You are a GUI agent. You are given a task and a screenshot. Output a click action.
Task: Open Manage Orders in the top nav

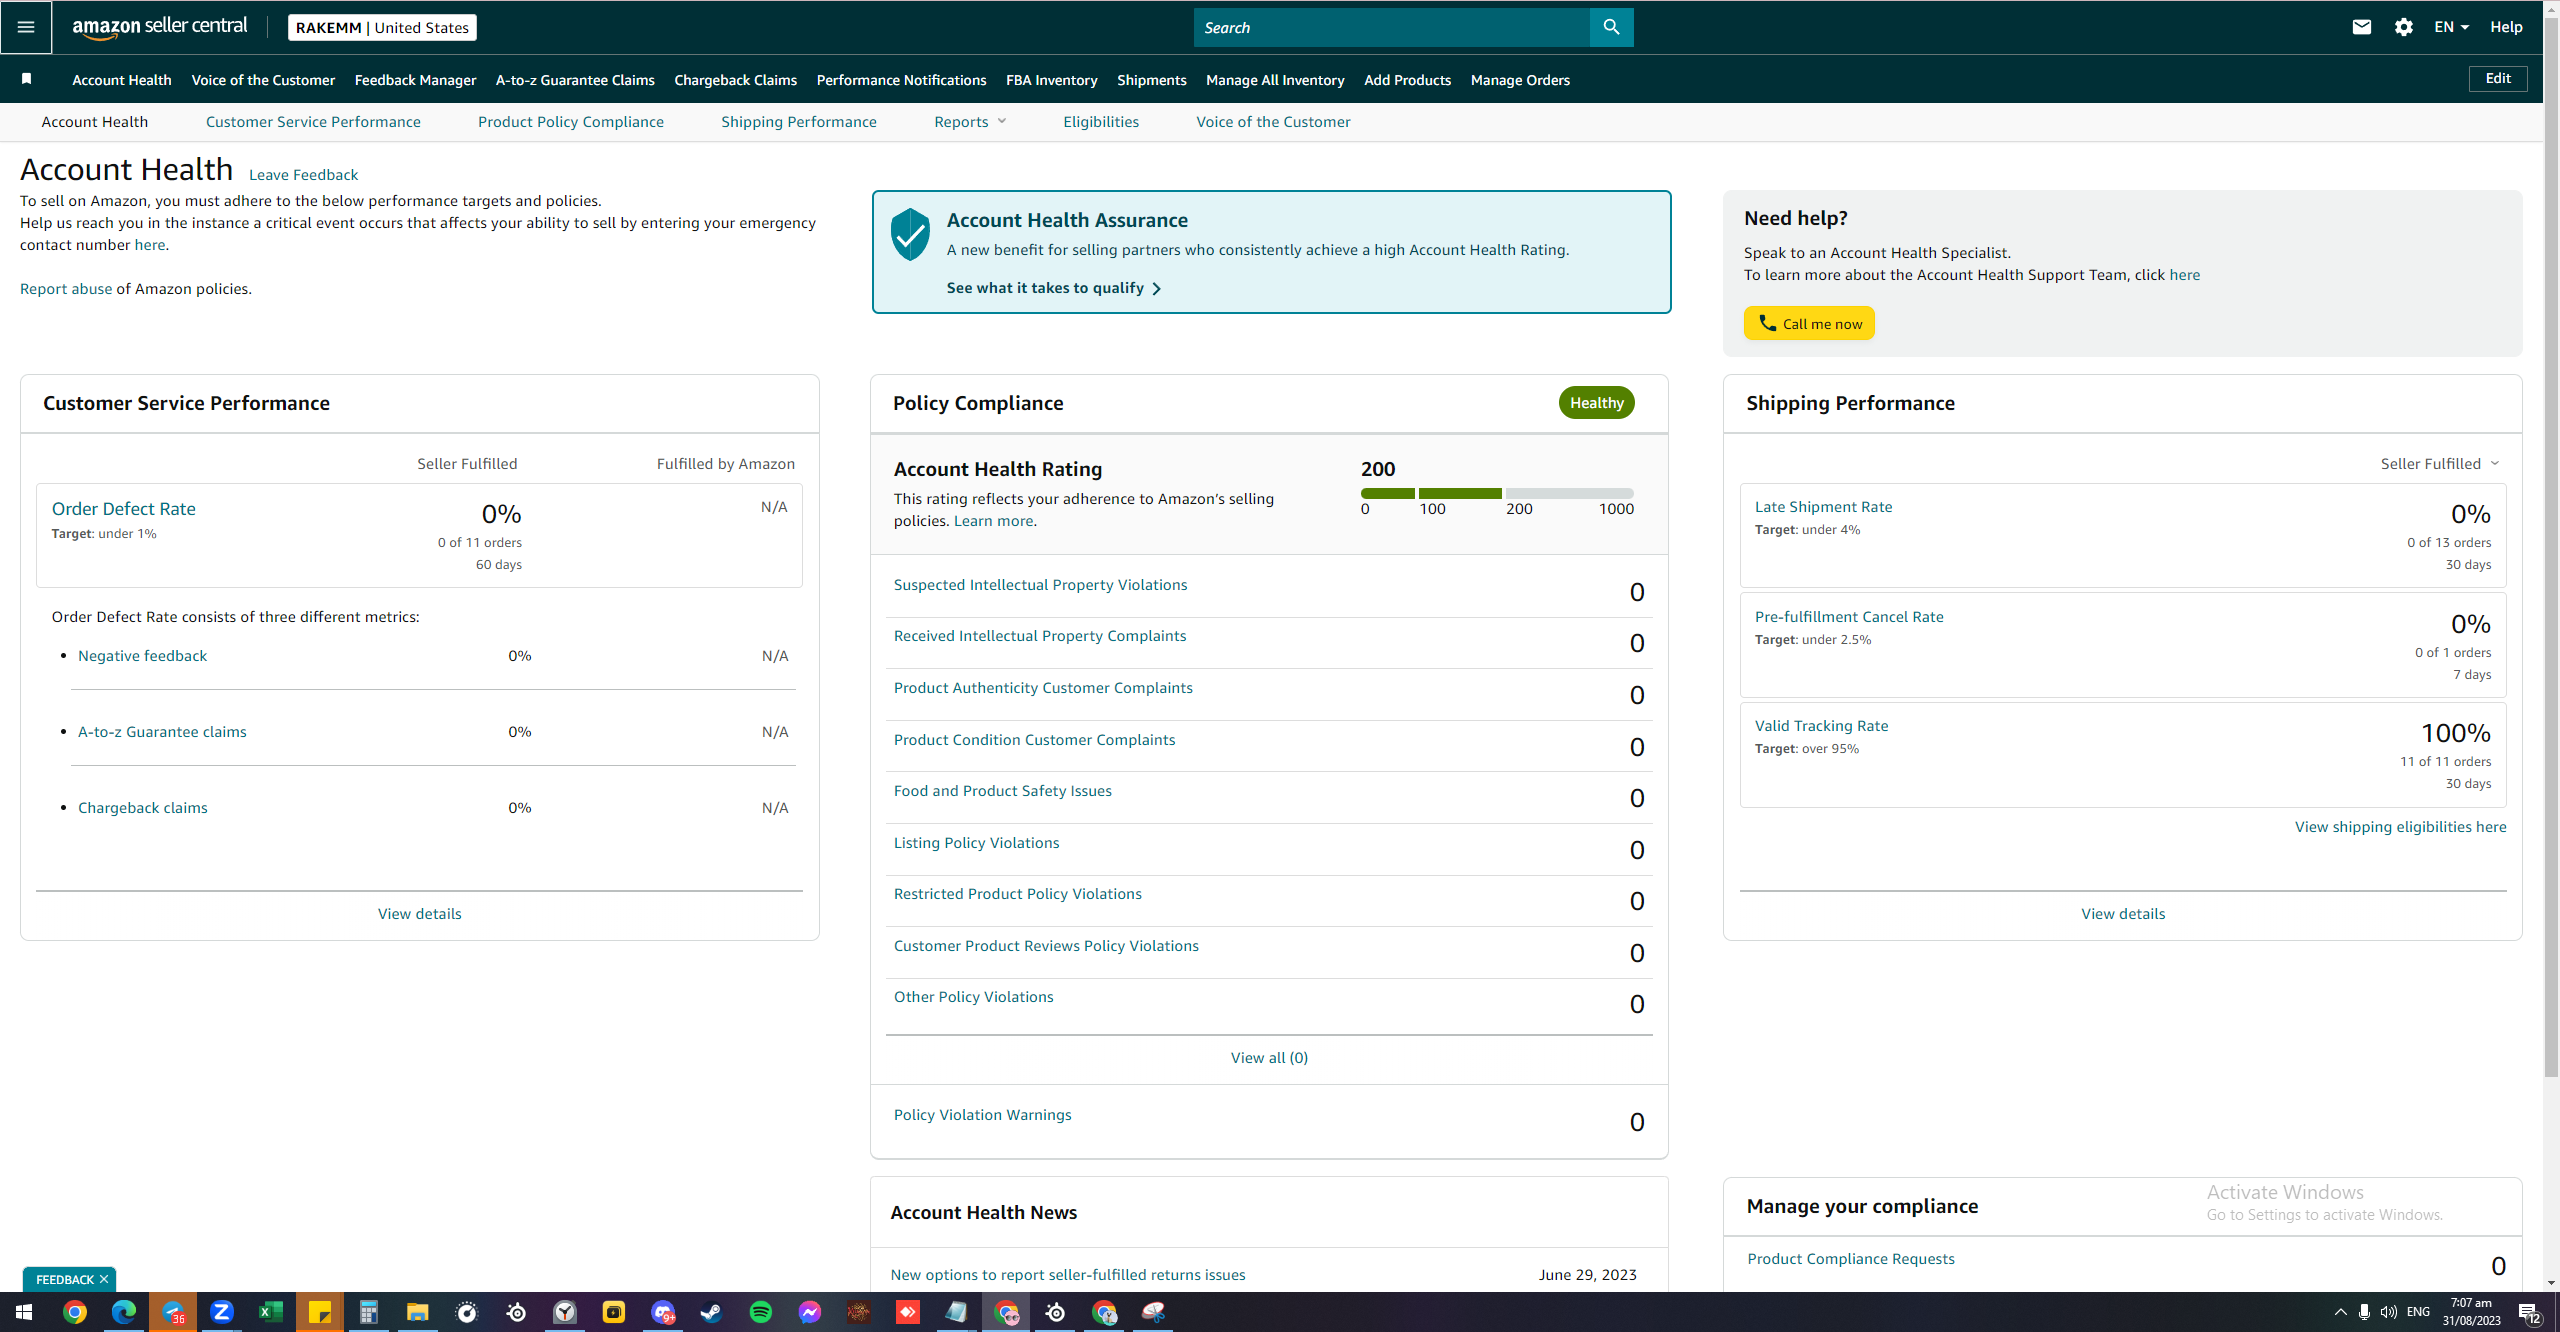click(1520, 80)
